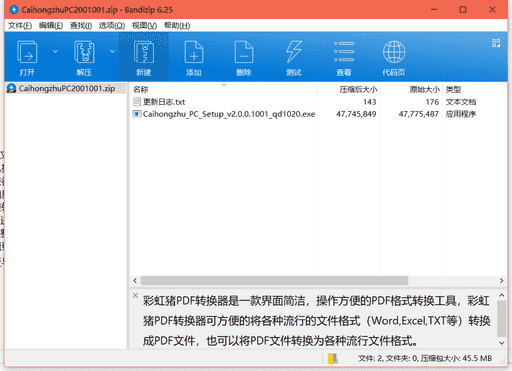Click the yellow zip archive icon in status bar
Image resolution: width=512 pixels, height=371 pixels.
(333, 359)
